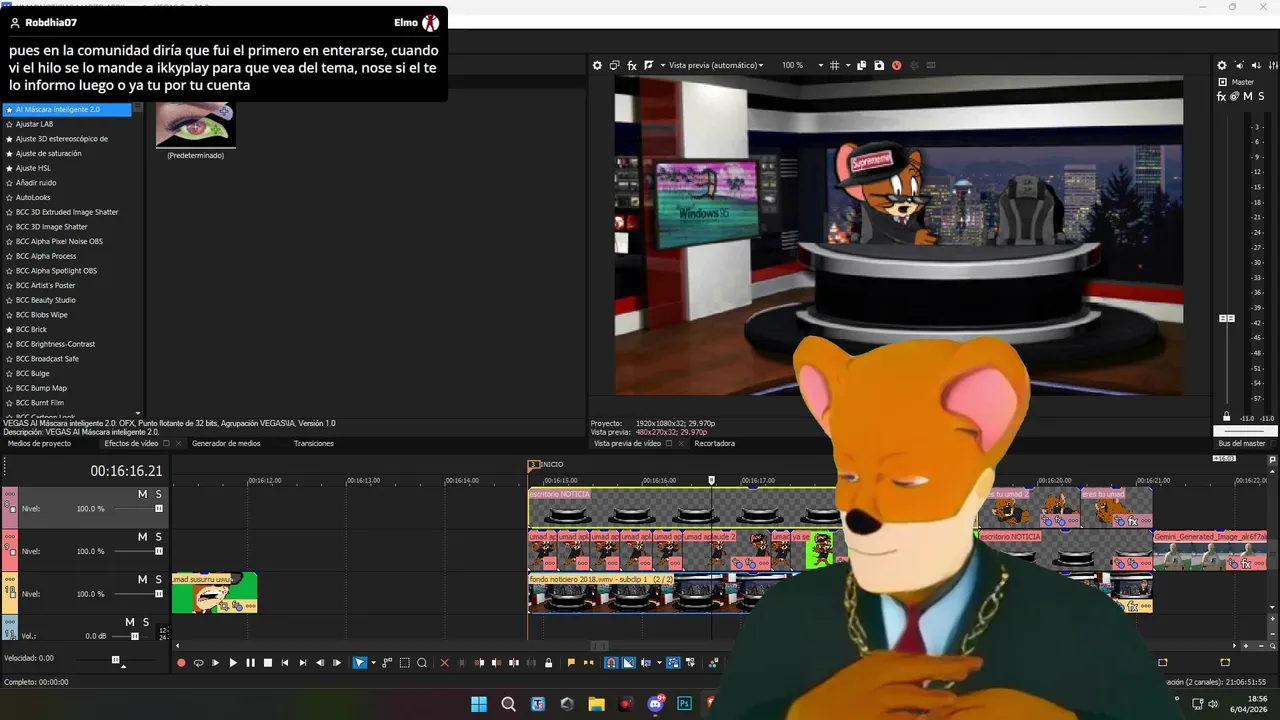1280x720 pixels.
Task: Start playback from the beginning icon
Action: point(215,663)
